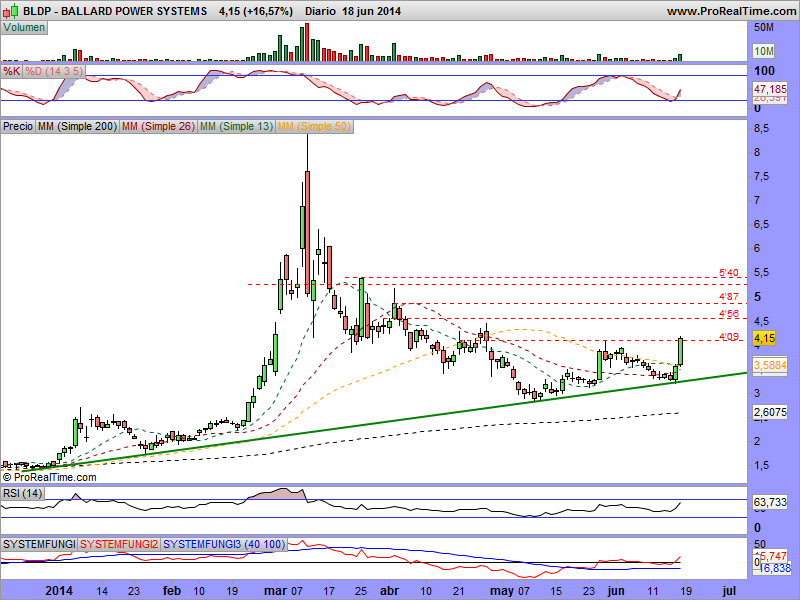
Task: Click the 2014 year label on time axis
Action: 59,591
